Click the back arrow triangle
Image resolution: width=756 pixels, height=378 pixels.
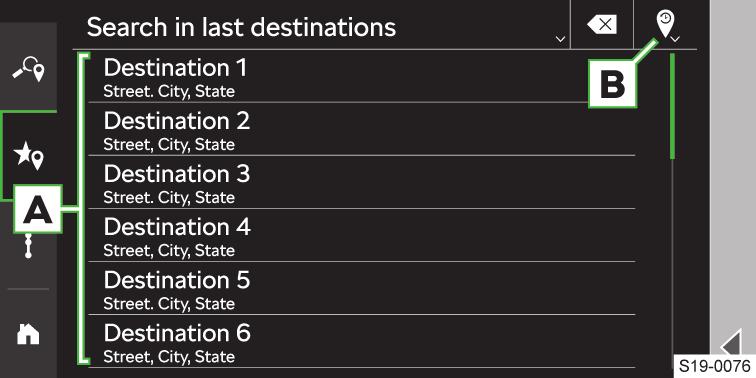click(x=731, y=343)
